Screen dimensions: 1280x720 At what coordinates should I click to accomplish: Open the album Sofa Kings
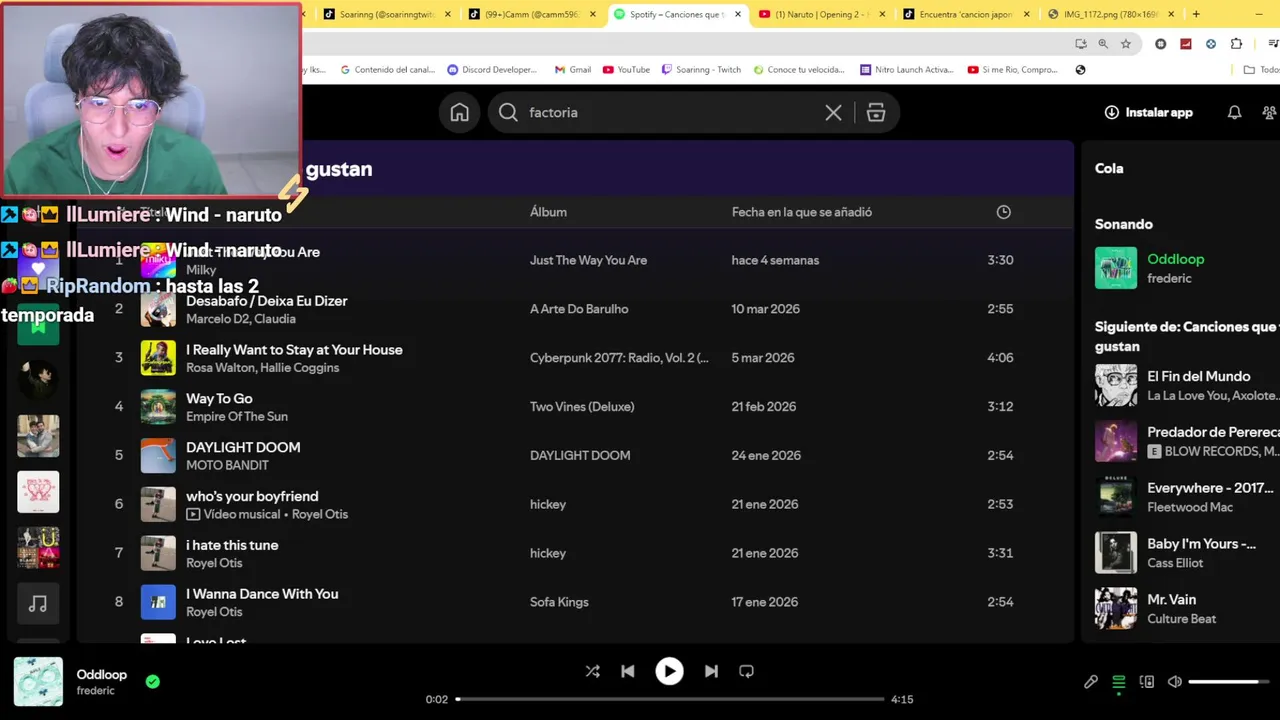(559, 602)
